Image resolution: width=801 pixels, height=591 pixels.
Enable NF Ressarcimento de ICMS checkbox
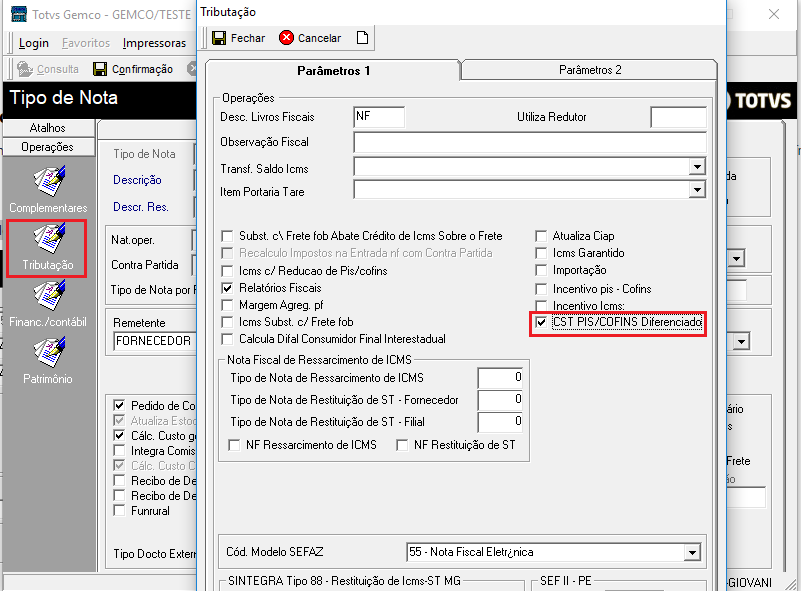click(234, 445)
